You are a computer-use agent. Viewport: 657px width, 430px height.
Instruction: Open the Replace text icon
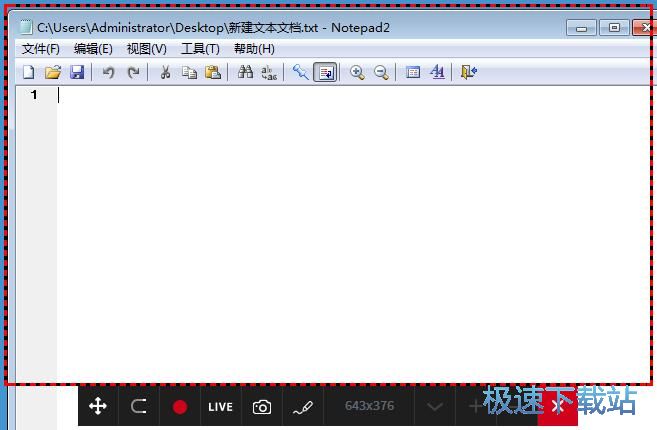[269, 72]
